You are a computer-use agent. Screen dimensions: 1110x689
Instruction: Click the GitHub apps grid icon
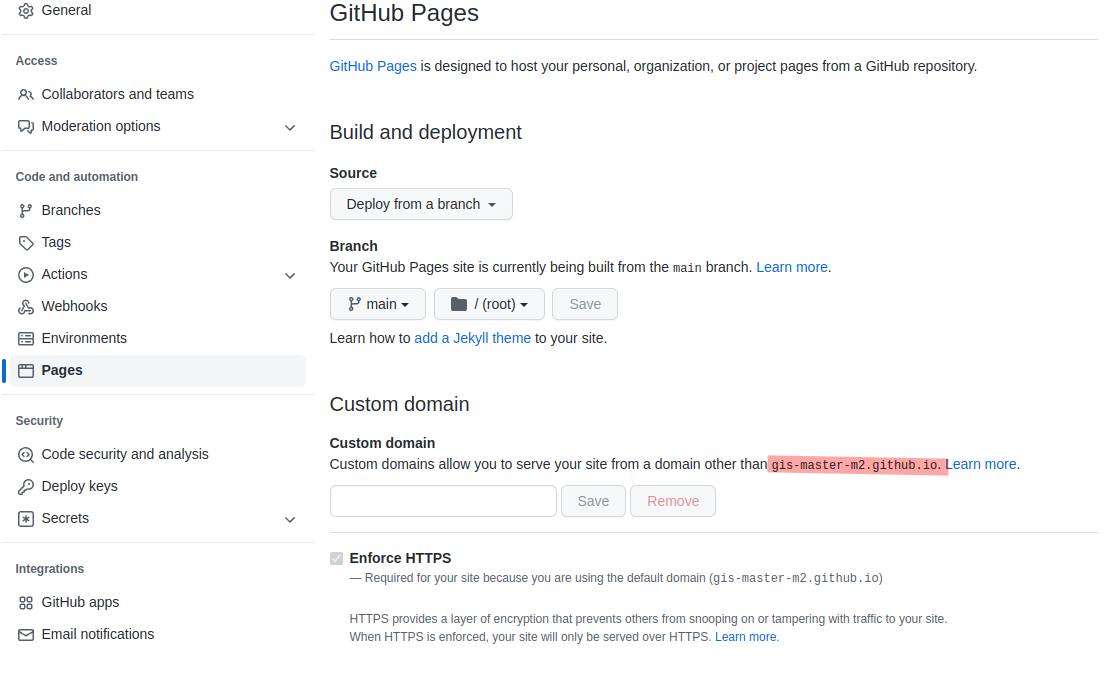coord(25,603)
